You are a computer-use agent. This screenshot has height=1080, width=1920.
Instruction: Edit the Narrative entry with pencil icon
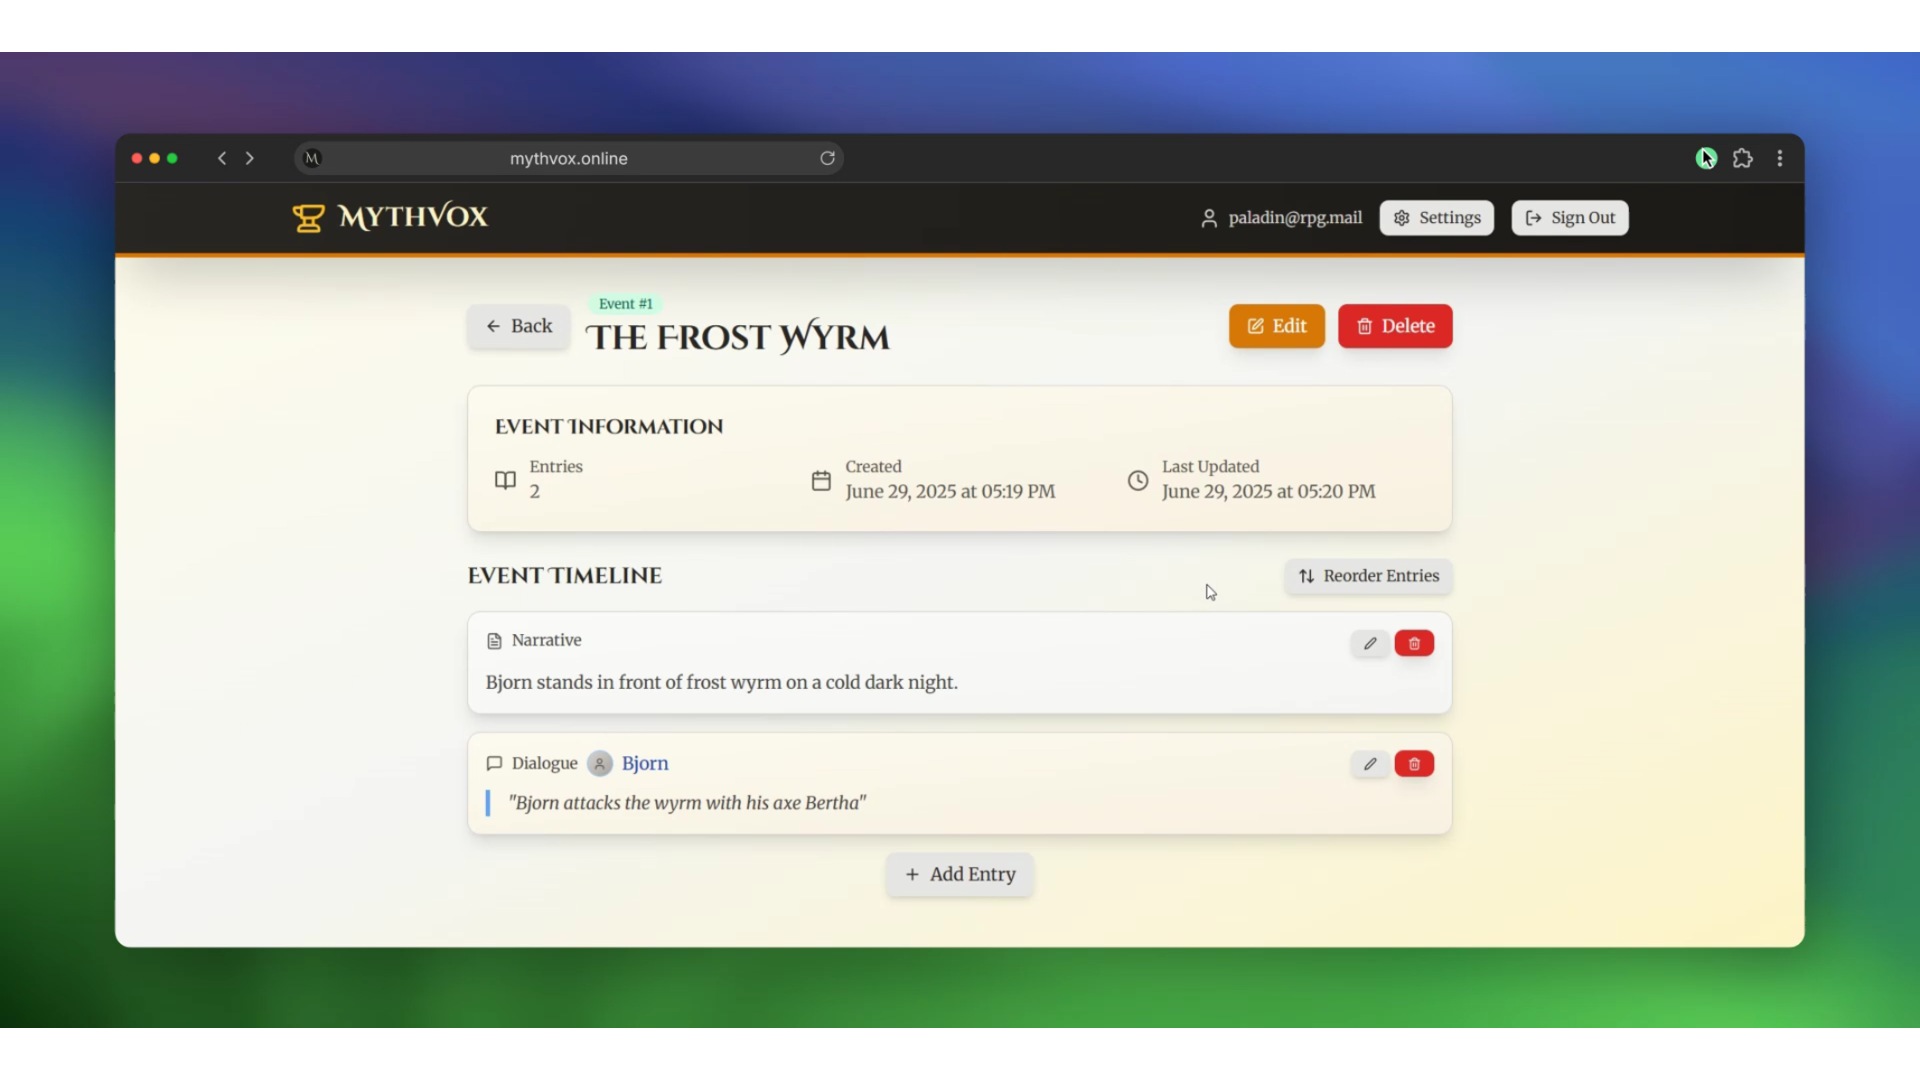(x=1369, y=644)
